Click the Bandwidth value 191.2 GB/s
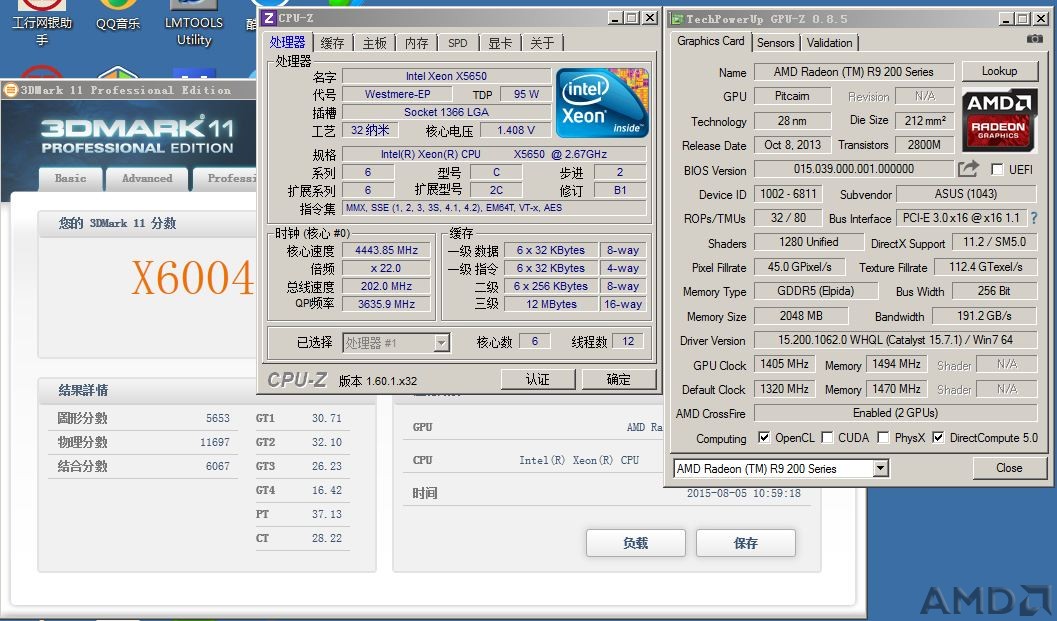Image resolution: width=1057 pixels, height=621 pixels. point(984,316)
